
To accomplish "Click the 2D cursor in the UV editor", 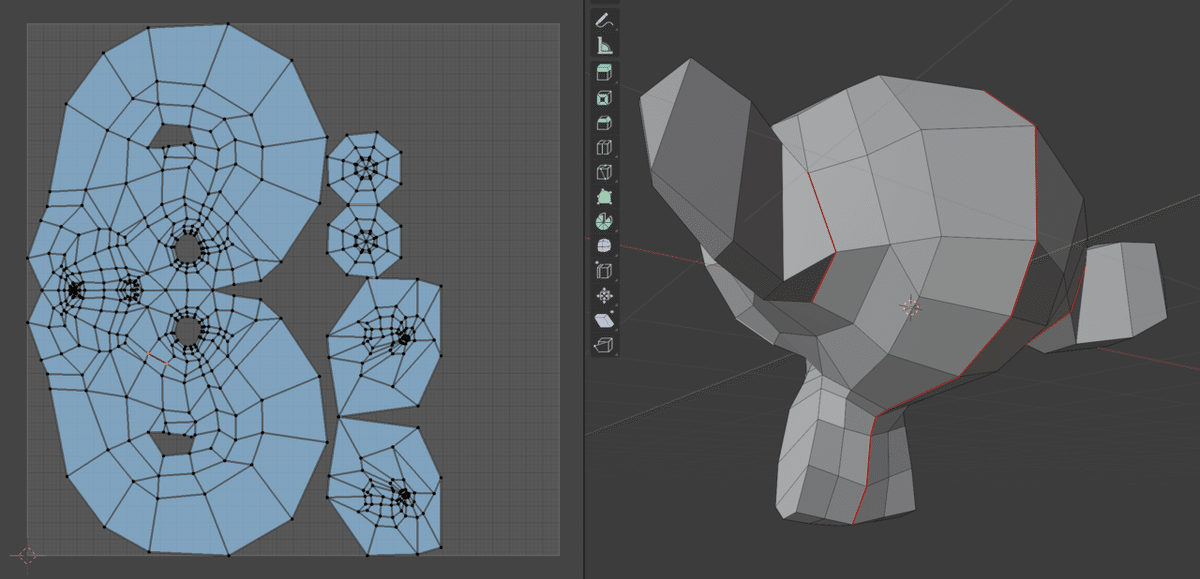I will coord(27,555).
